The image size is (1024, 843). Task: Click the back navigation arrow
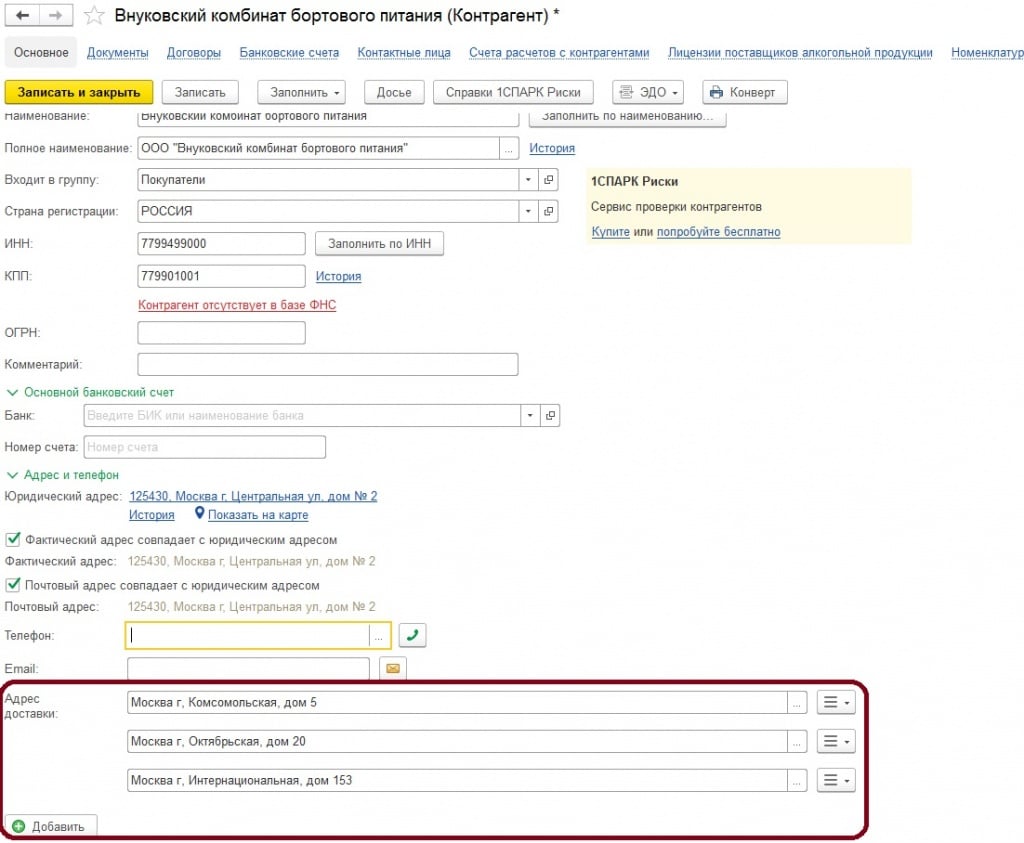(23, 16)
